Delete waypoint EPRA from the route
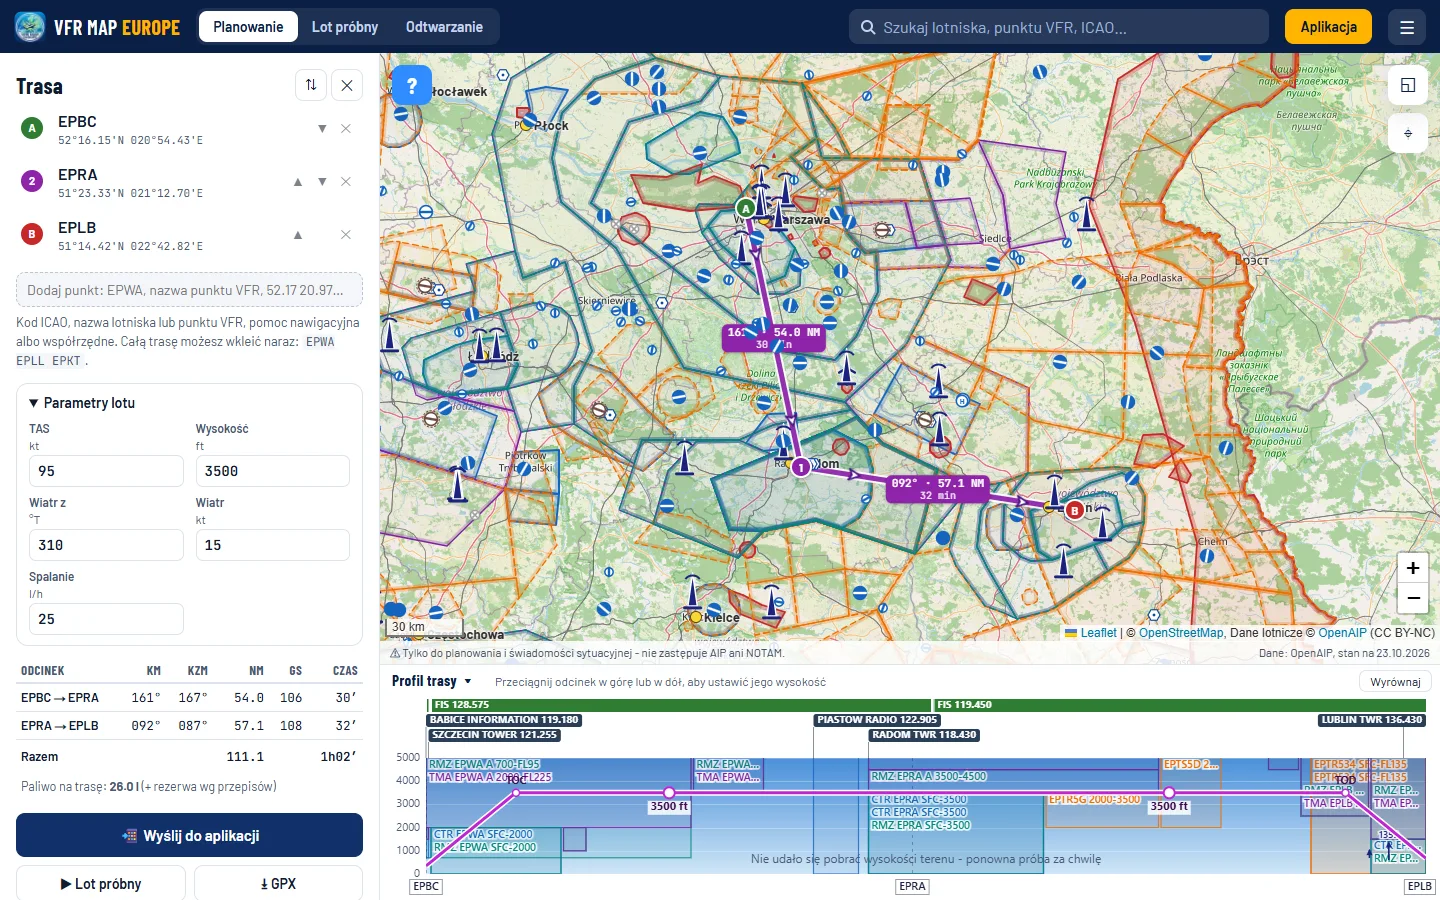 point(346,181)
